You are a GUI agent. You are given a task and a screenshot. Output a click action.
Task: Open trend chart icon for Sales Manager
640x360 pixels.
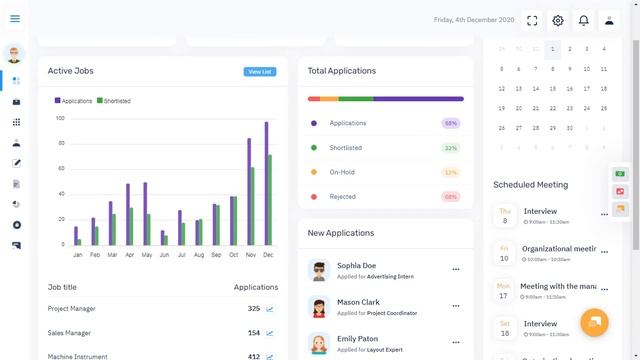pyautogui.click(x=270, y=333)
